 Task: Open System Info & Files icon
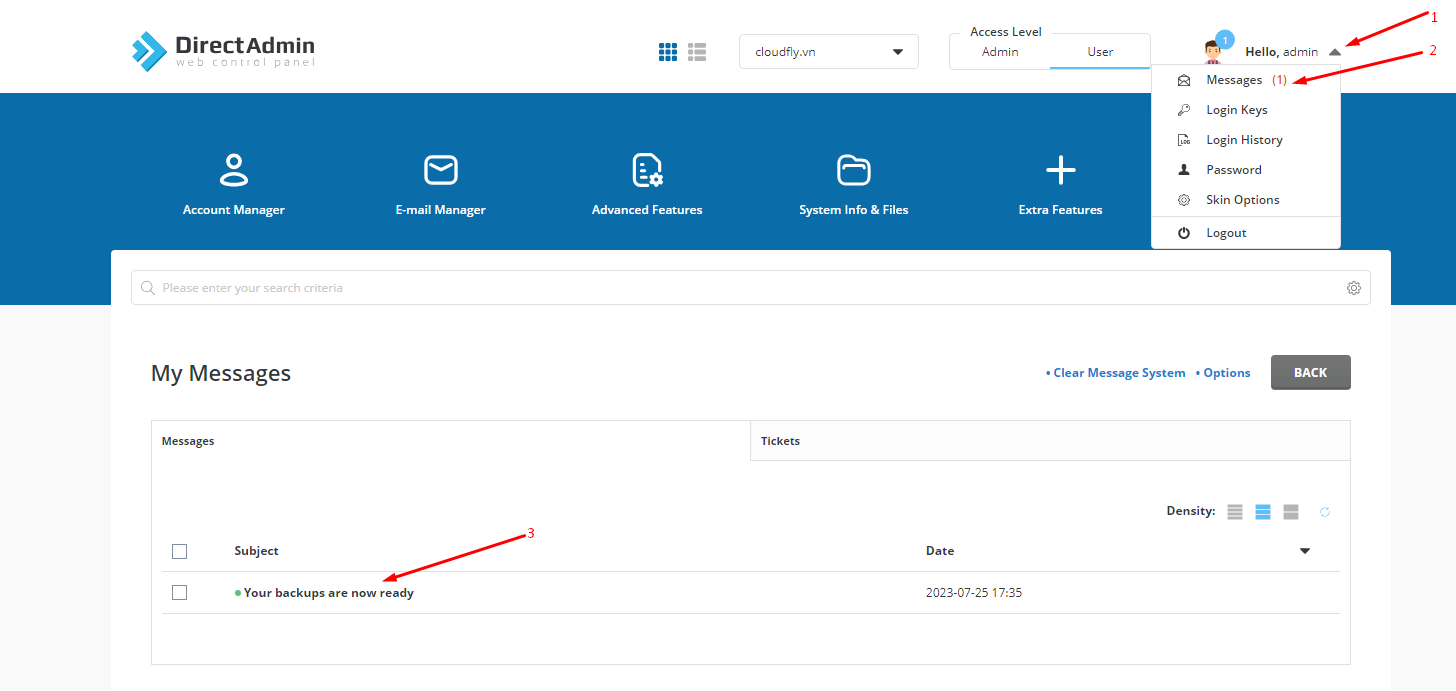point(854,170)
